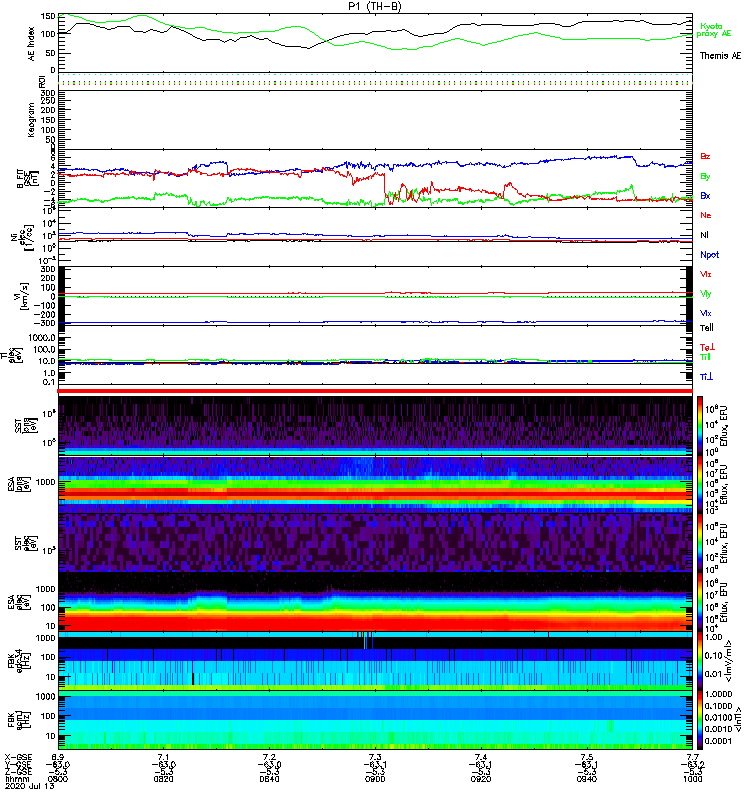The height and width of the screenshot is (800, 750).
Task: Click the ESA ions Eflux color bar
Action: tap(700, 485)
